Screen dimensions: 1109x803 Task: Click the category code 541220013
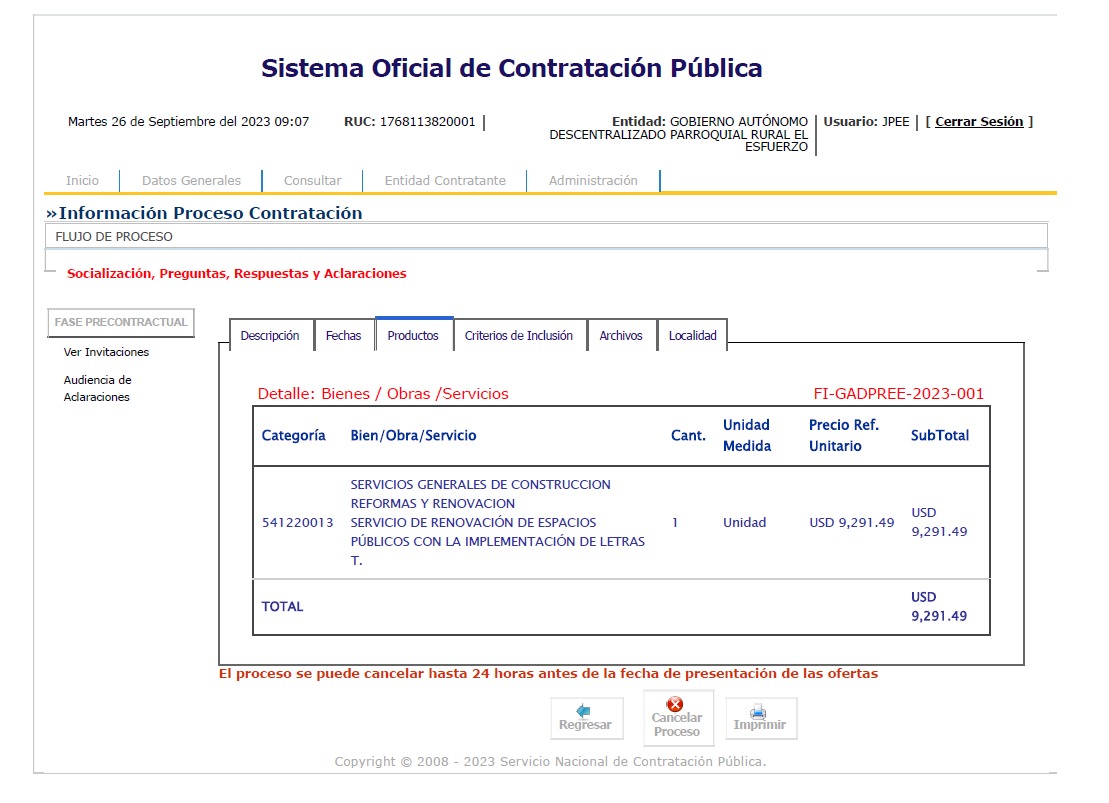297,523
